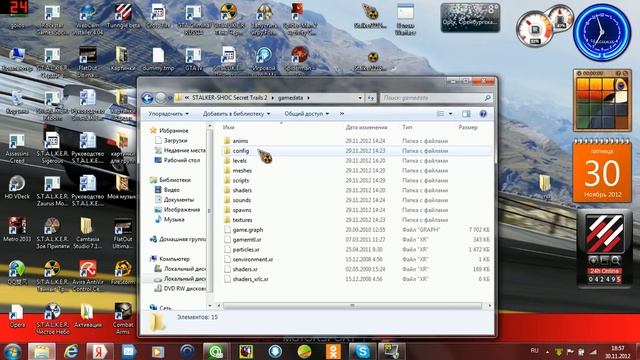Sort by Имя column header
Viewport: 640px width, 360px height.
pyautogui.click(x=229, y=127)
